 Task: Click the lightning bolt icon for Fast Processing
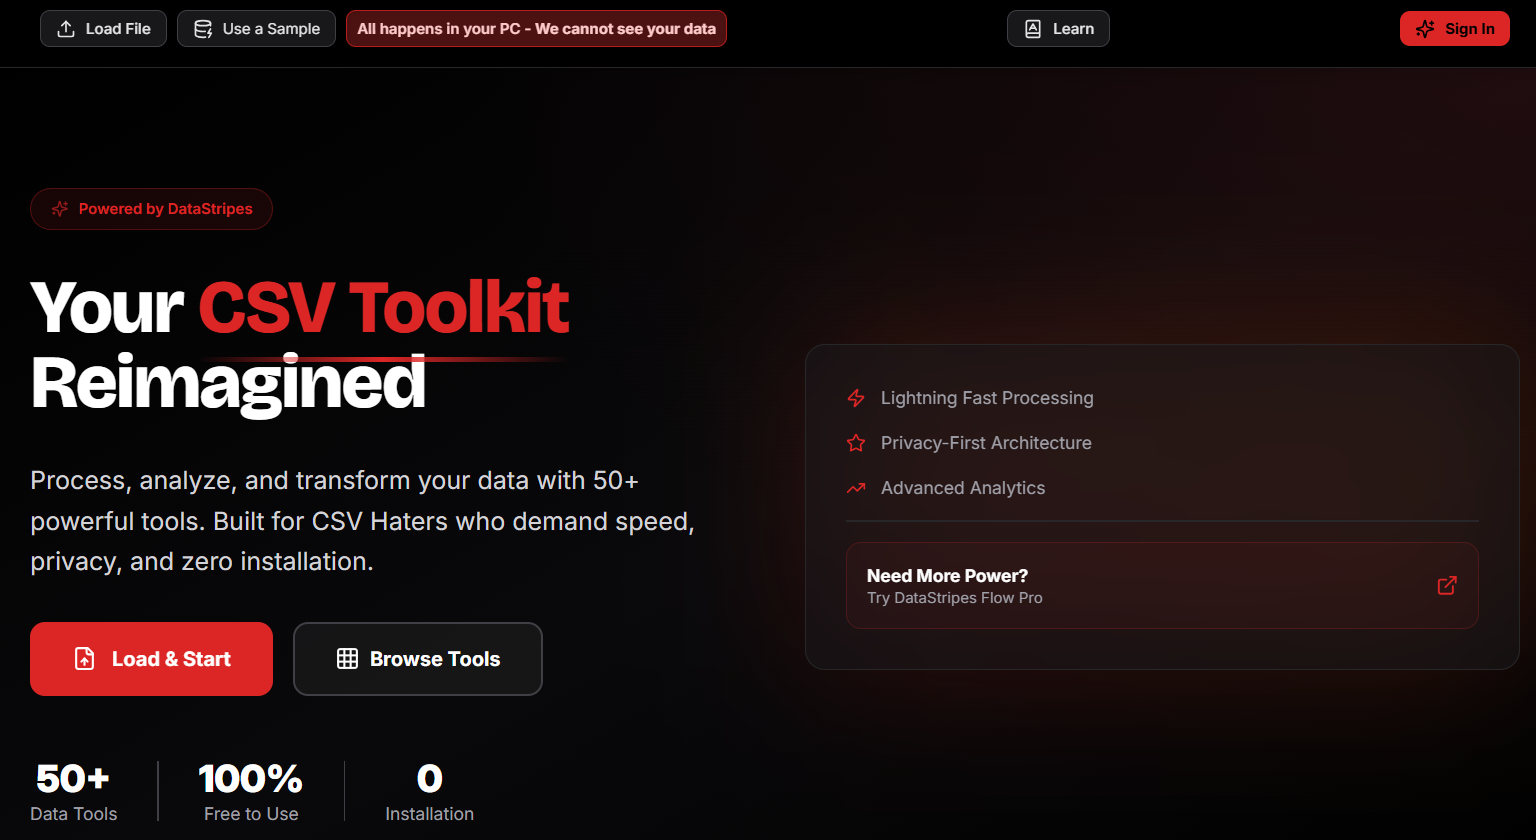(856, 398)
